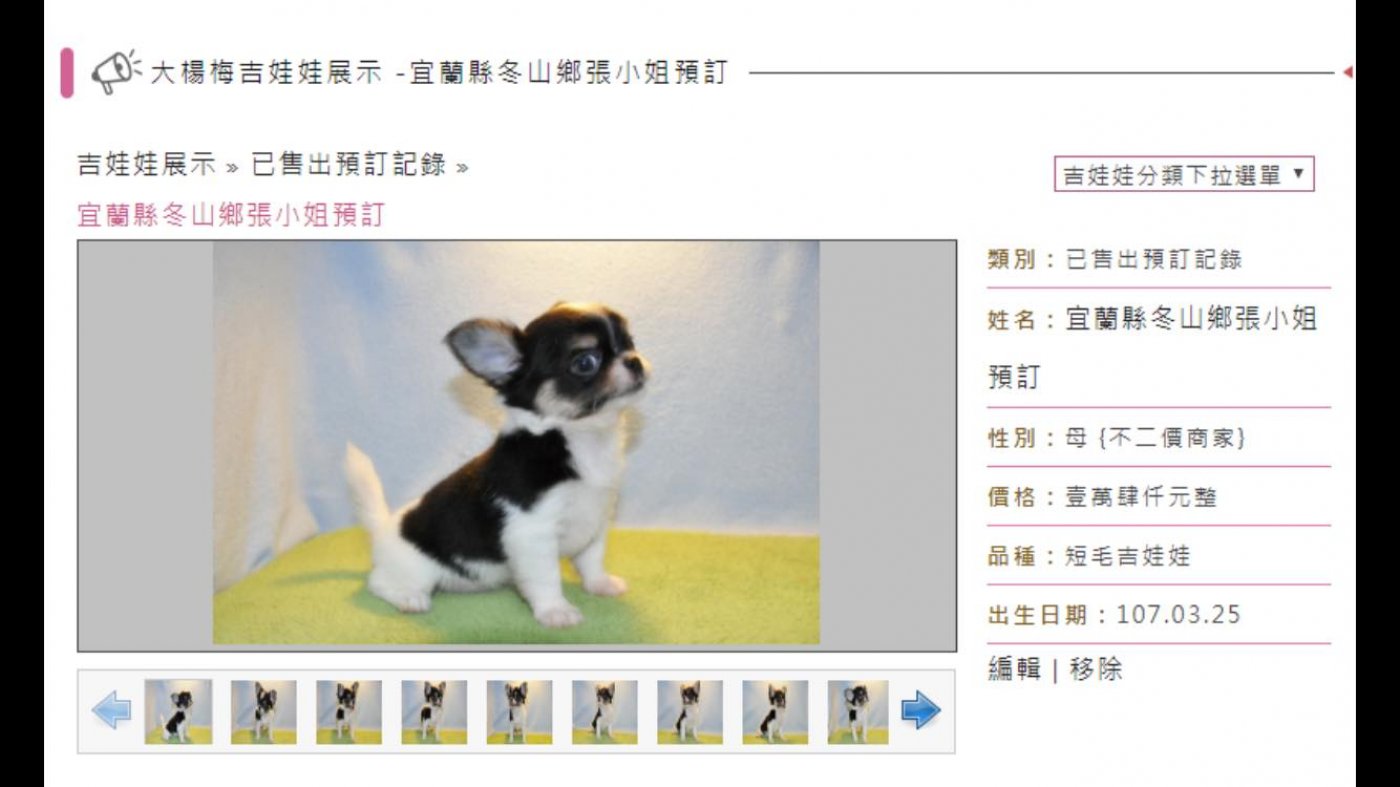Click the 已售出預訂記錄 breadcrumb link
1400x787 pixels.
tap(348, 165)
